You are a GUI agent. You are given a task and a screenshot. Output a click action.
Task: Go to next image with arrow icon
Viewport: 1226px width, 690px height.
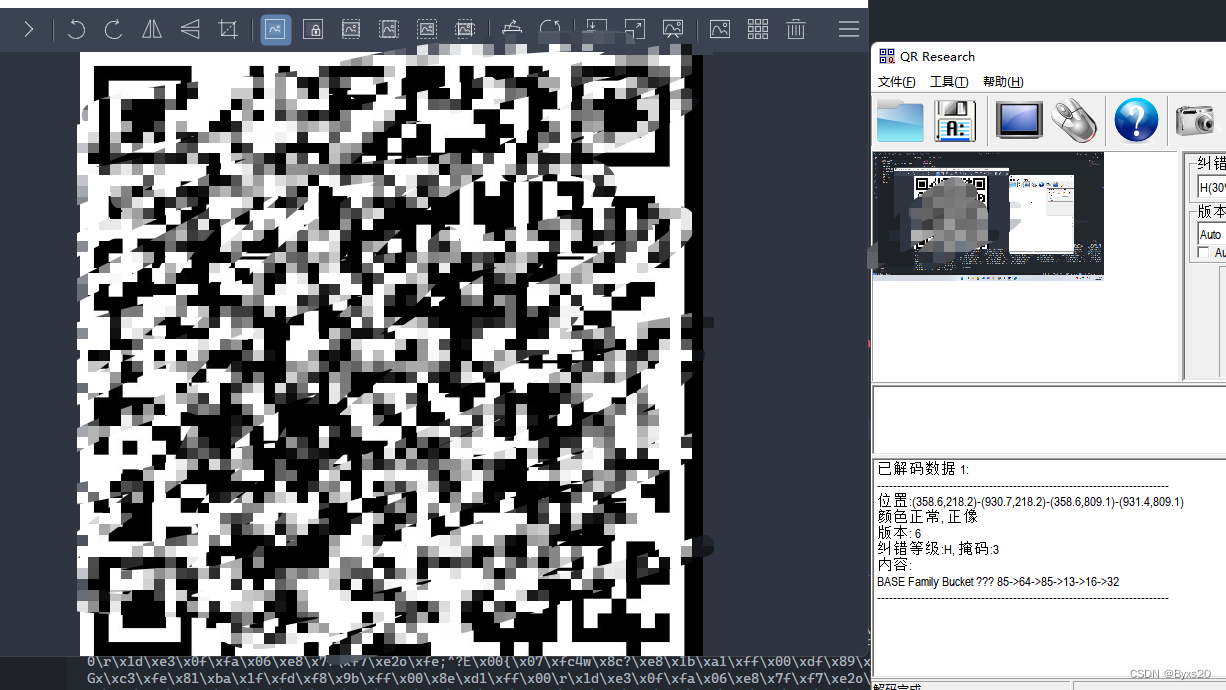coord(29,30)
